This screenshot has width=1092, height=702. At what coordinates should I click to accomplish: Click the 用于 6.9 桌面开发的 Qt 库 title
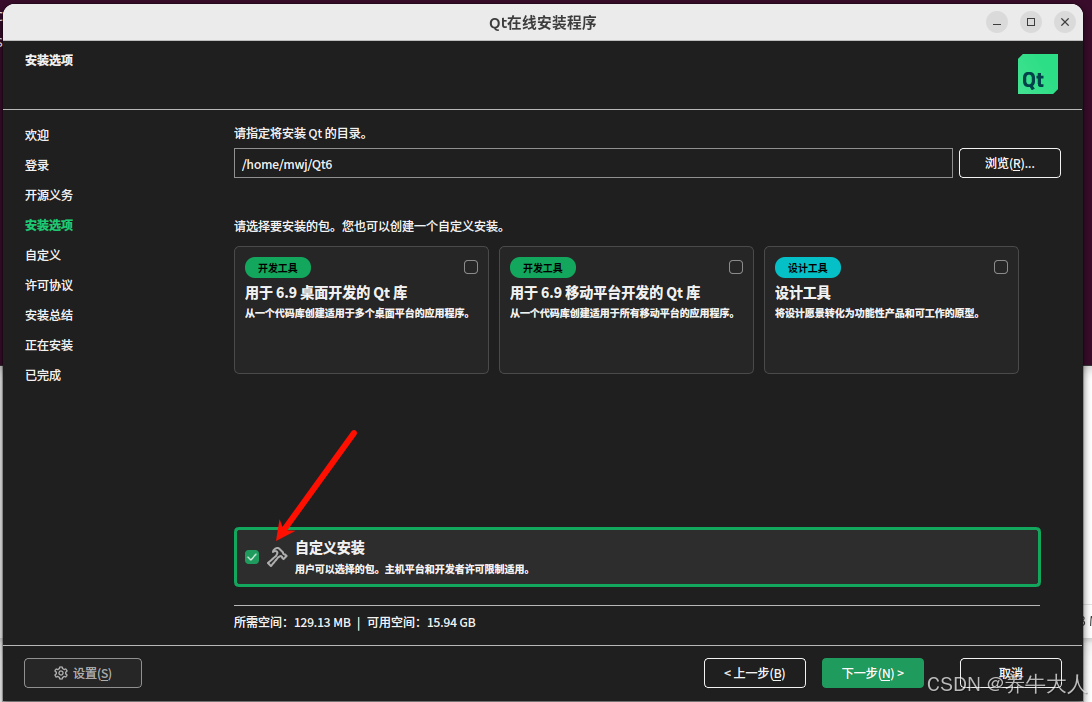[x=326, y=292]
